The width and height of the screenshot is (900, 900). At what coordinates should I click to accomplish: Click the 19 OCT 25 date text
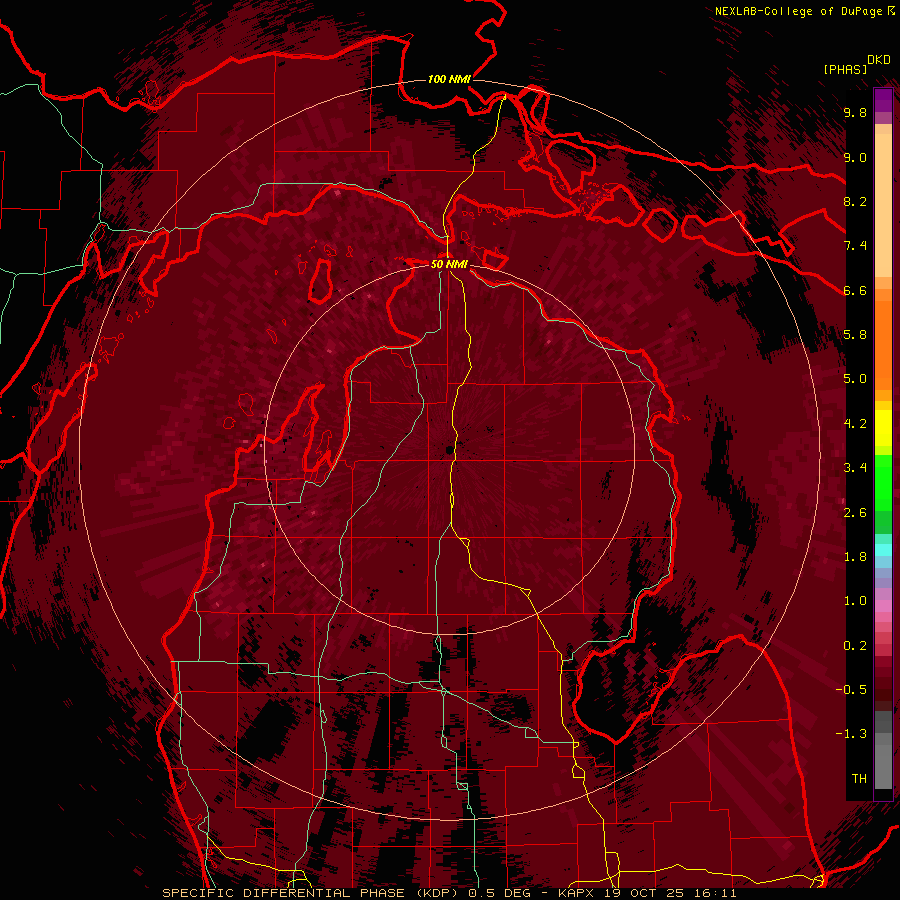click(x=643, y=893)
